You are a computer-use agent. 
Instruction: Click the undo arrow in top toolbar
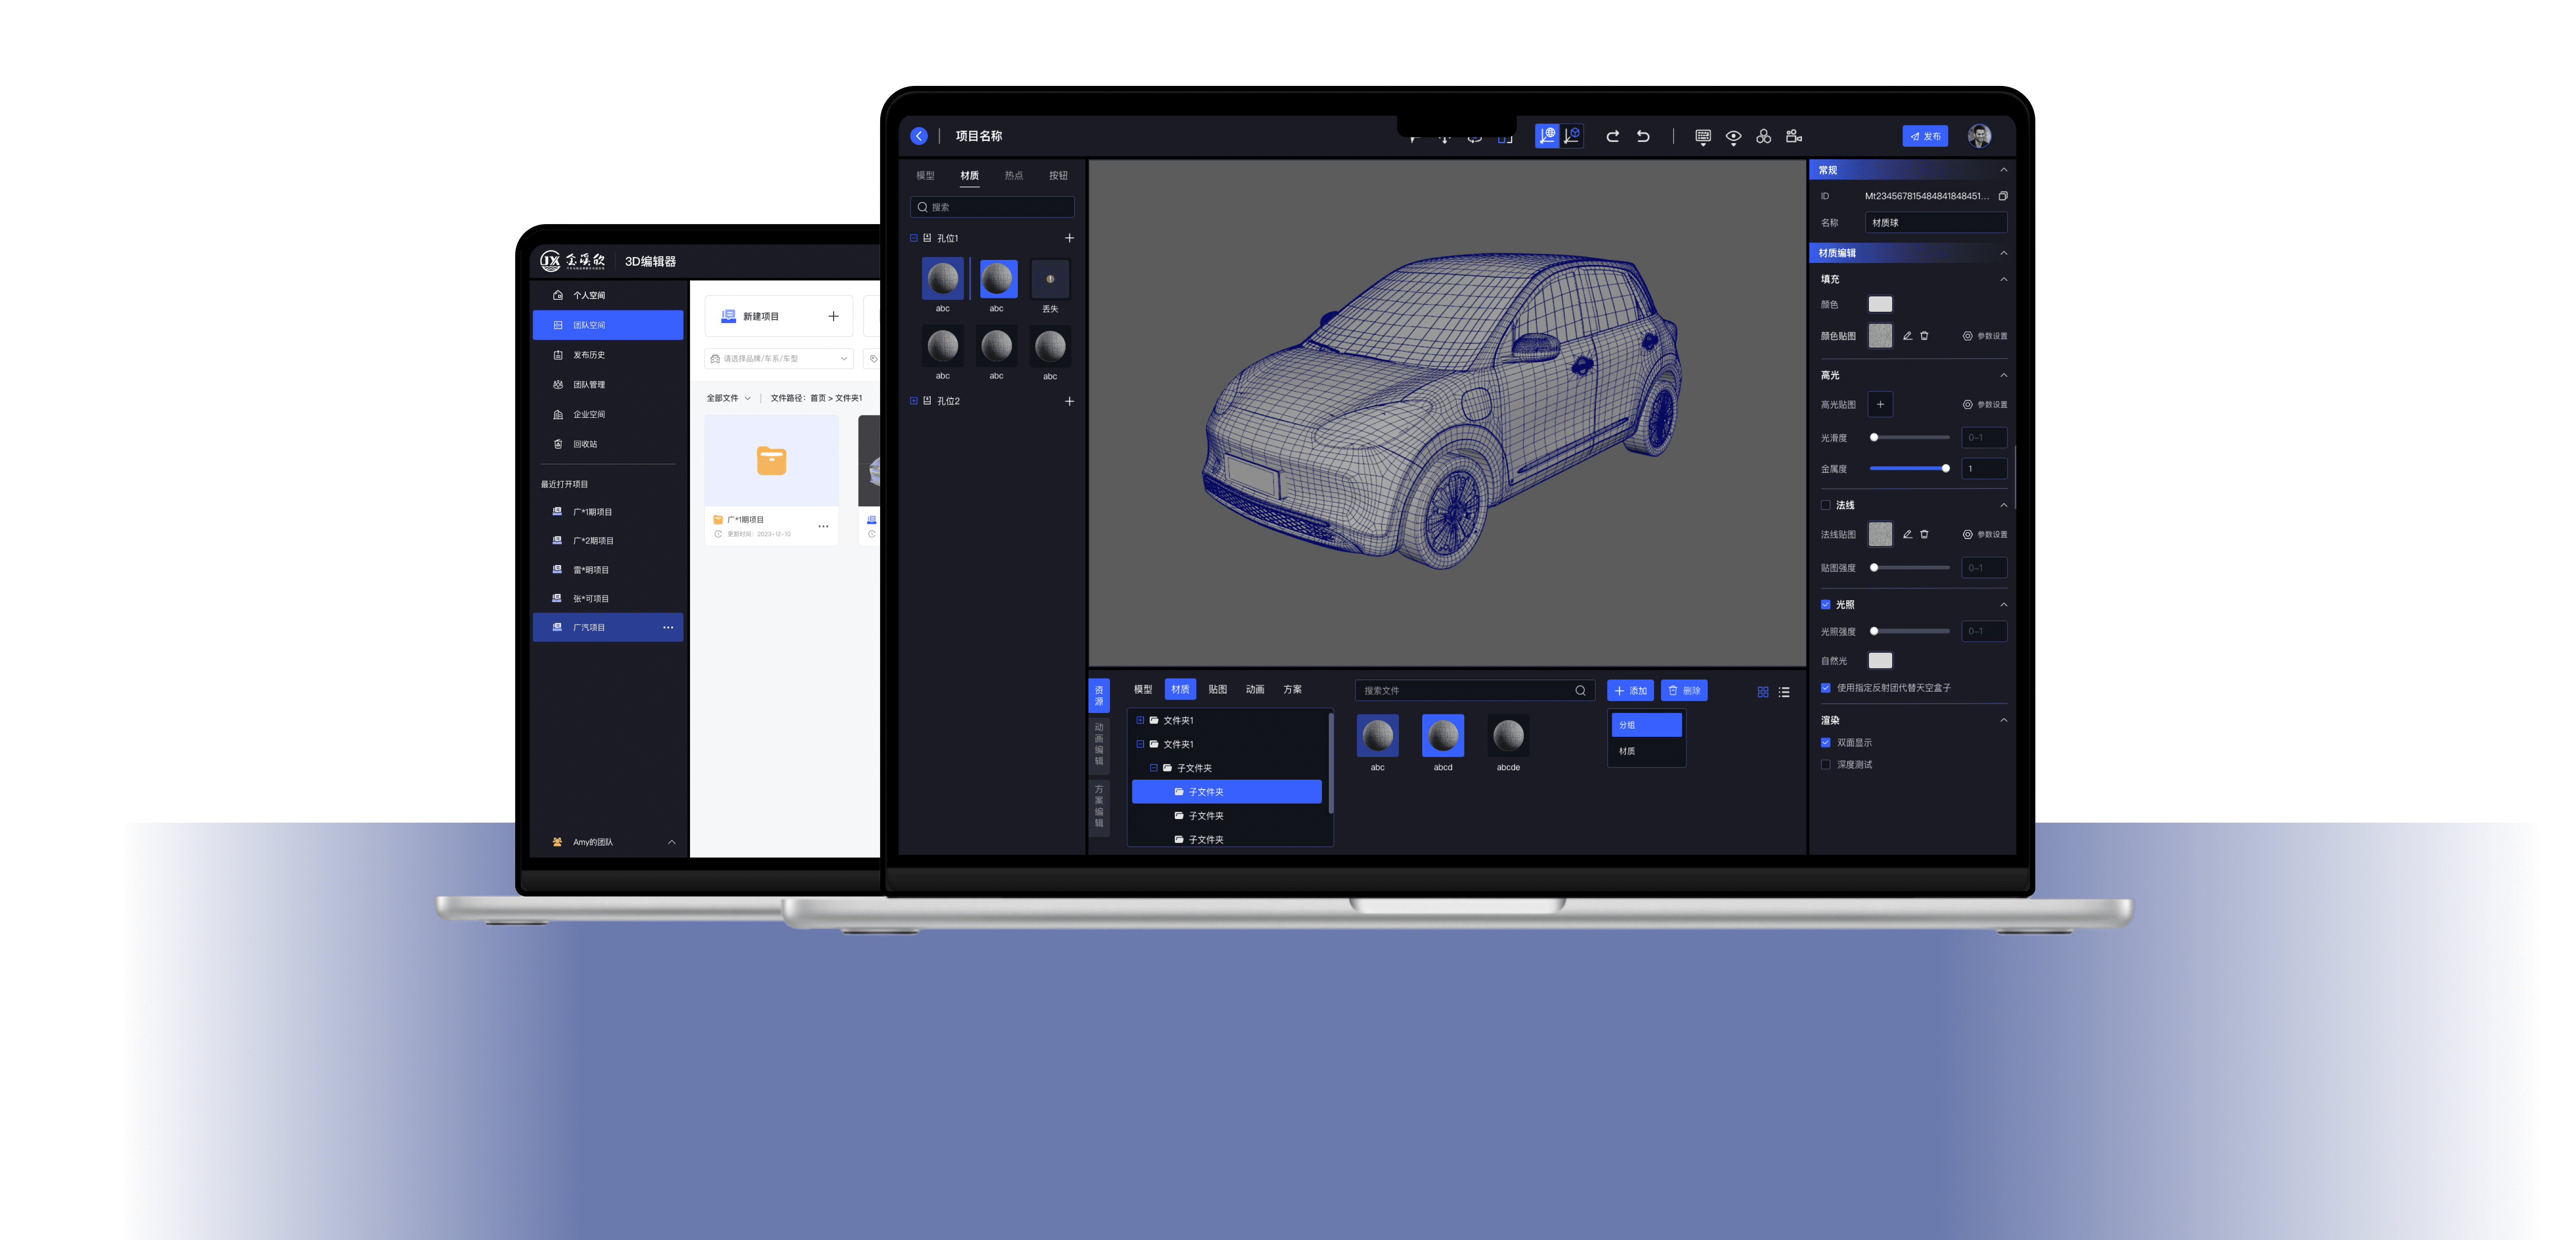pyautogui.click(x=1643, y=136)
